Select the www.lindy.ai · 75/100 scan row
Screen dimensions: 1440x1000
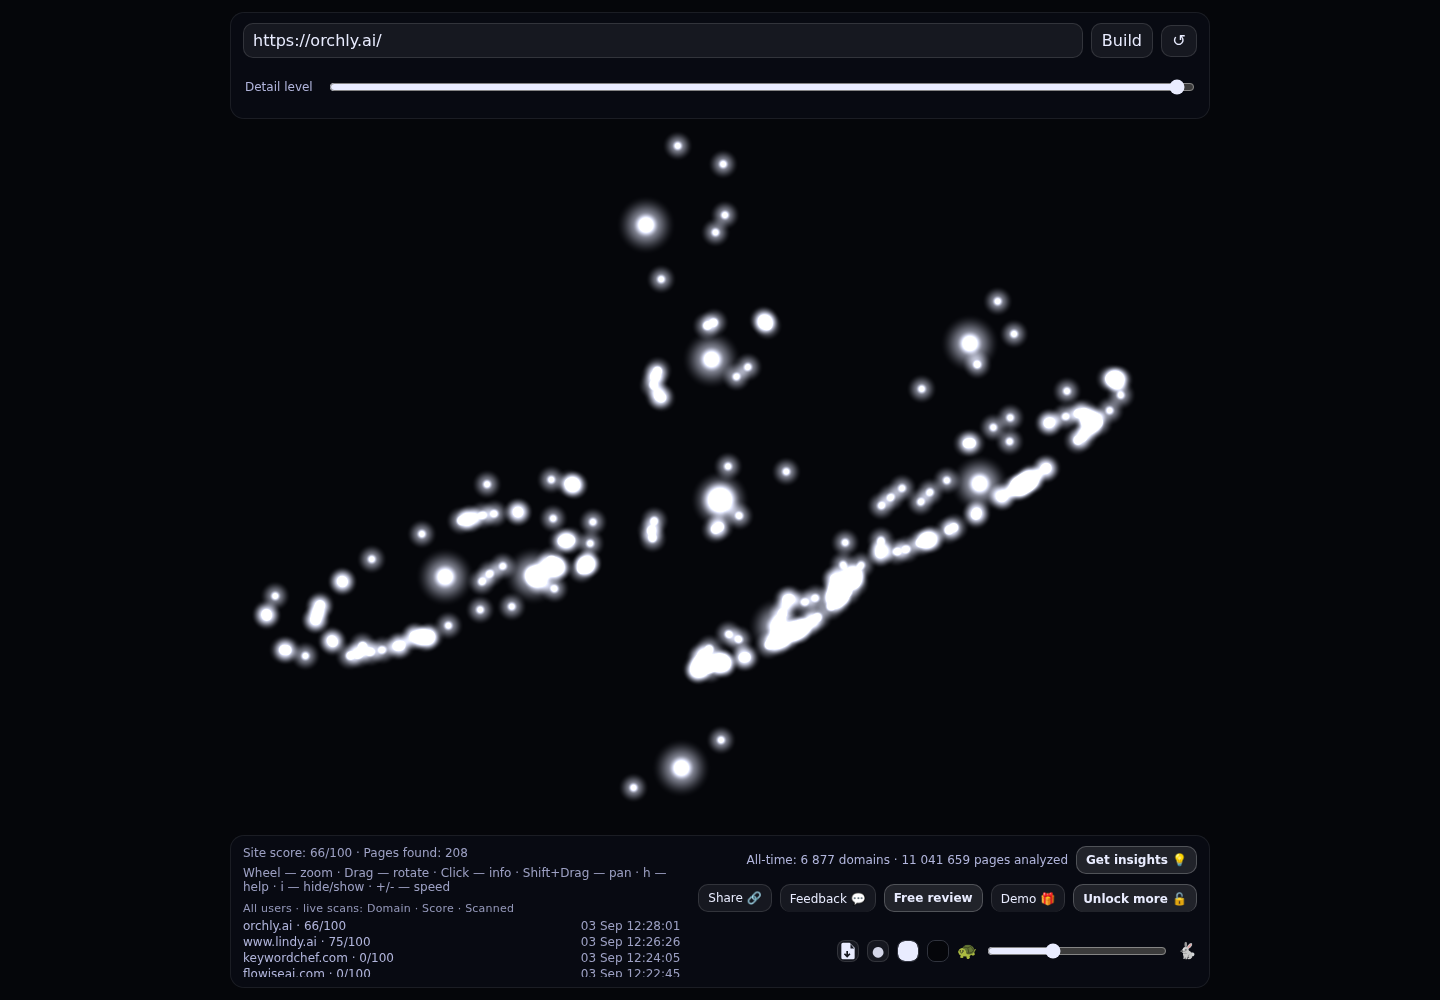tap(461, 942)
